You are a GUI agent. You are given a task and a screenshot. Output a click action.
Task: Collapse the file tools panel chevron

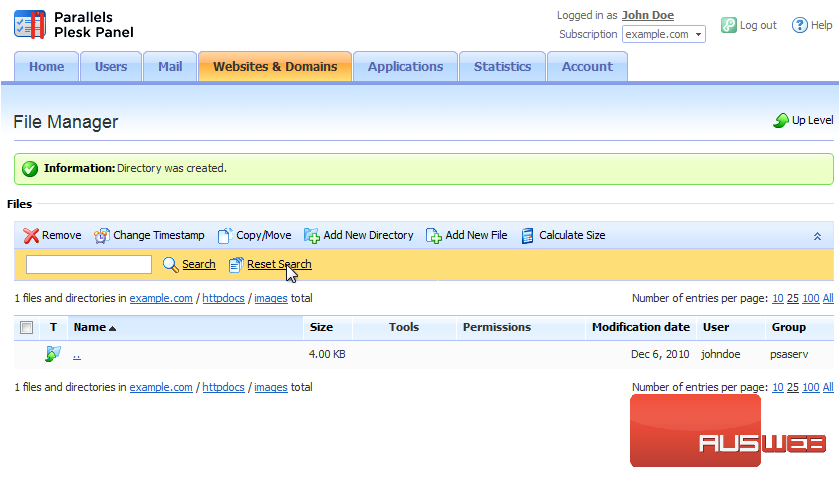point(817,236)
